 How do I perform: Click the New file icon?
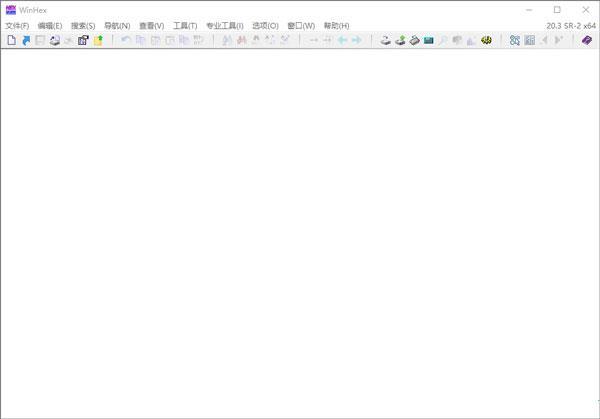point(12,41)
